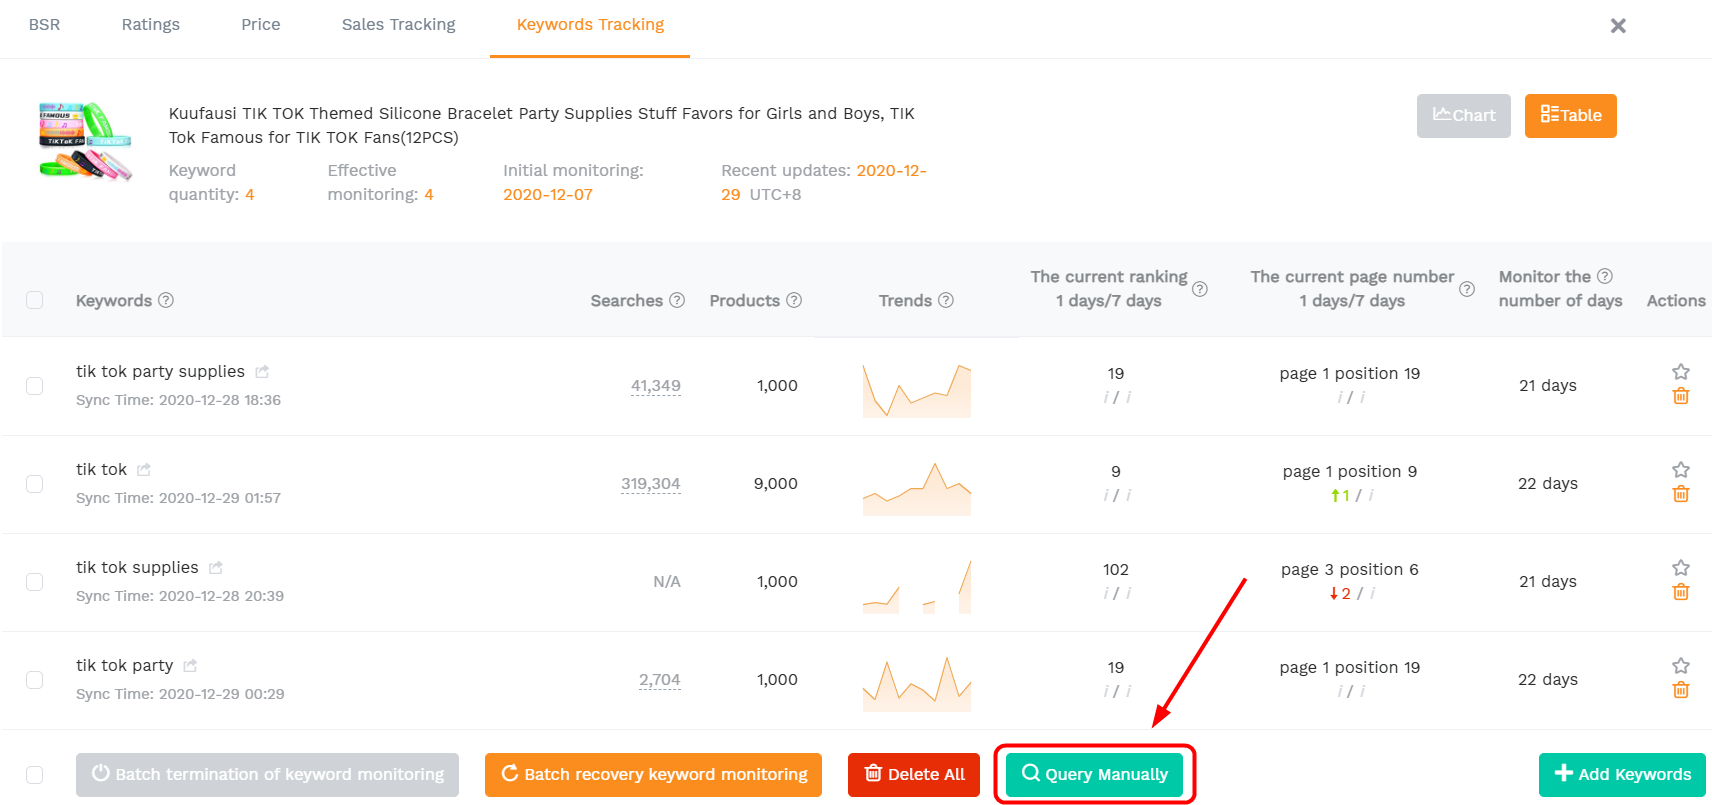The image size is (1712, 805).
Task: Open external link beside 'tik tok supplies'
Action: [216, 568]
